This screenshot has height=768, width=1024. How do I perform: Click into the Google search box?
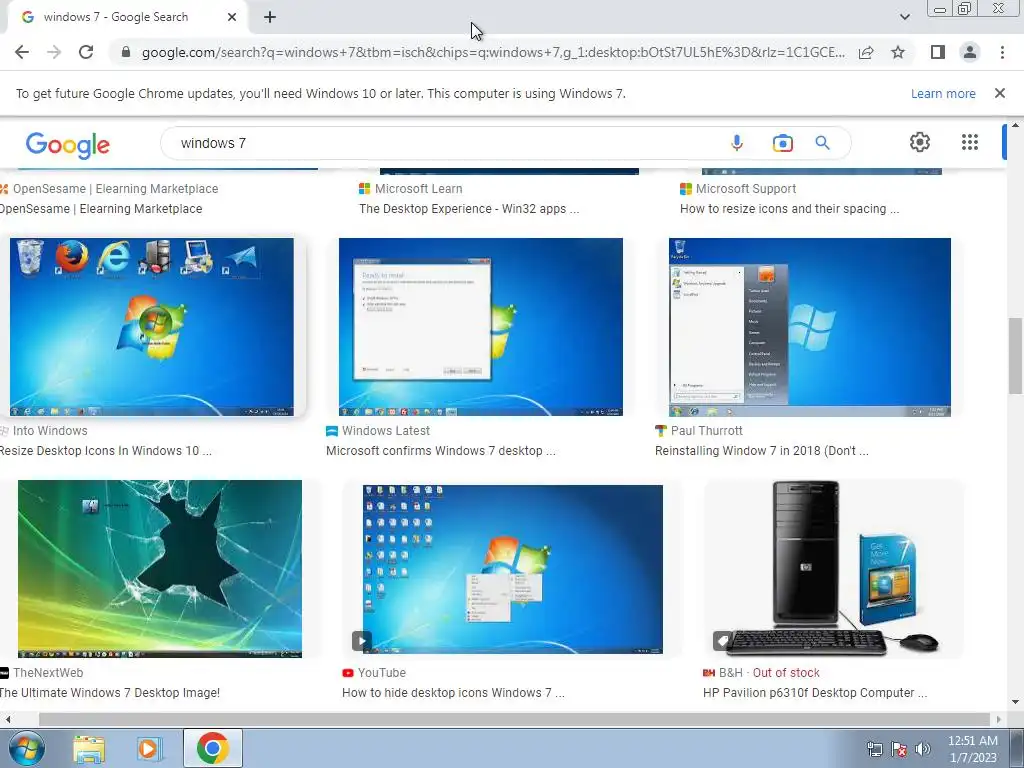[444, 143]
